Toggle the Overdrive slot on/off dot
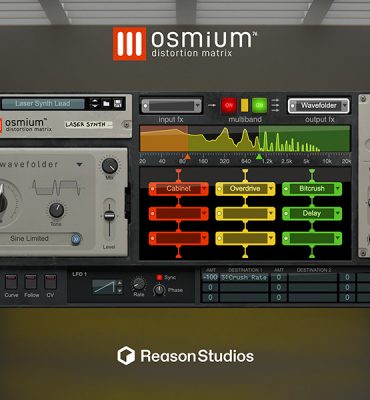 click(219, 189)
